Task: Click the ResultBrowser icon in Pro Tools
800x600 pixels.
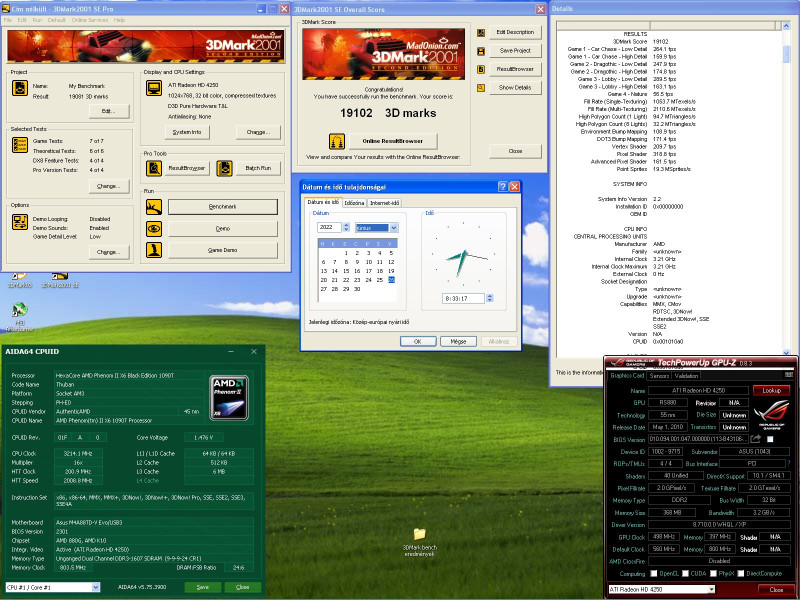Action: point(154,168)
